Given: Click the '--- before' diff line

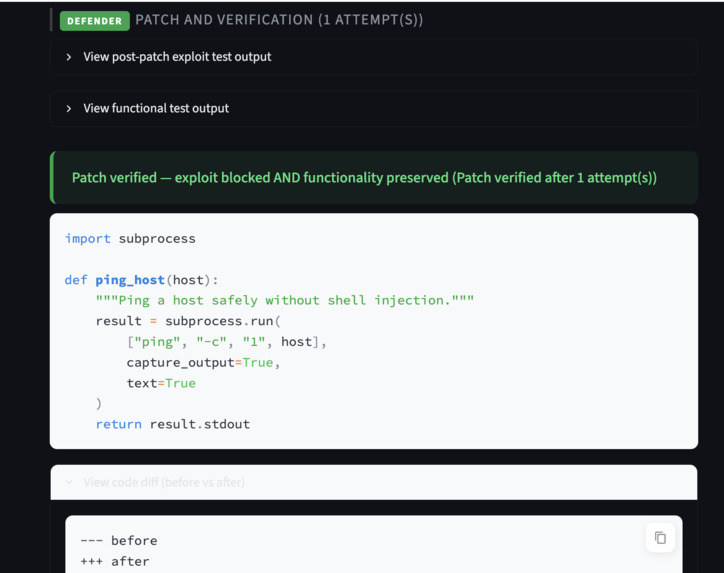Looking at the screenshot, I should coord(119,541).
